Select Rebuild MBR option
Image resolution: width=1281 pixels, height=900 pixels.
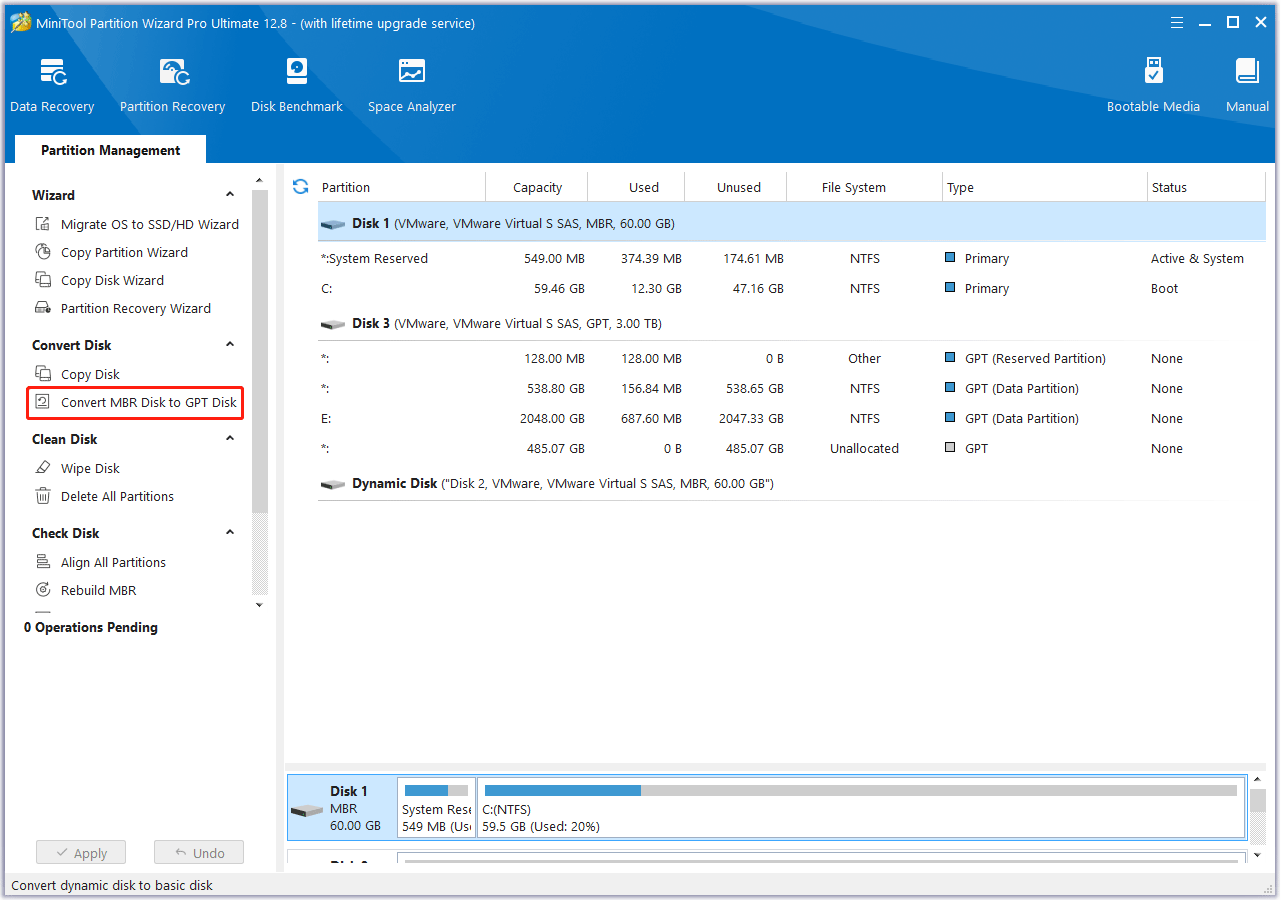(98, 590)
